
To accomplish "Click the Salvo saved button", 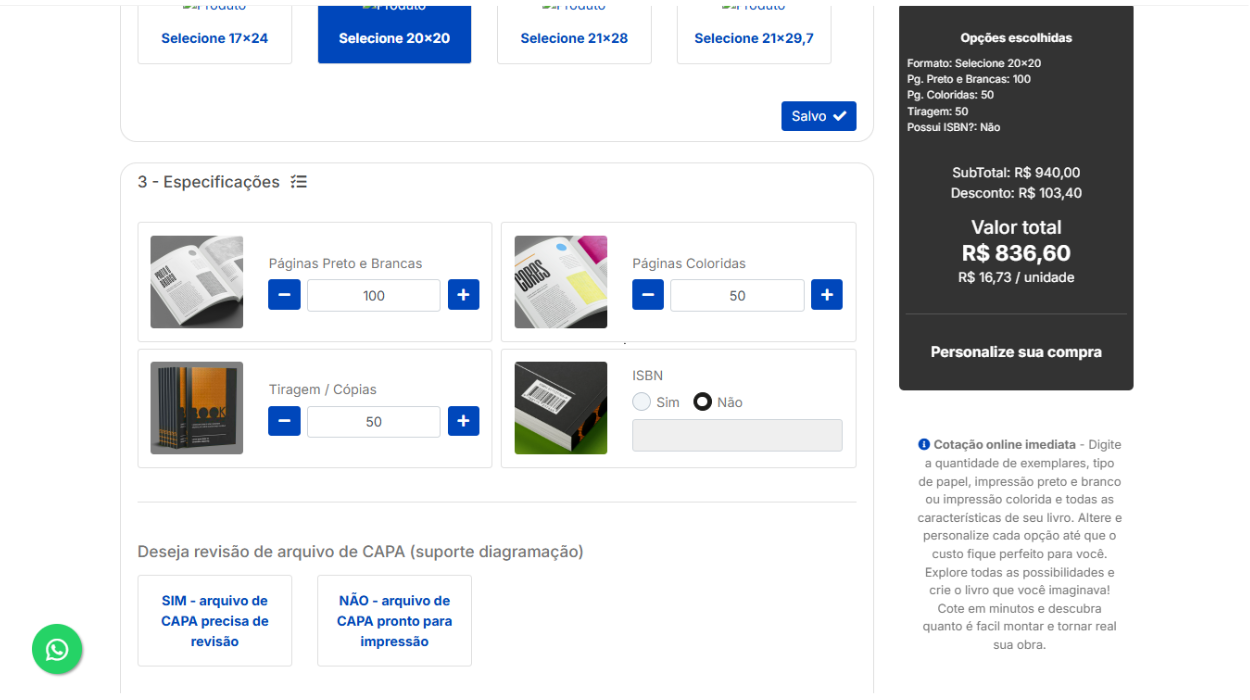I will [818, 116].
